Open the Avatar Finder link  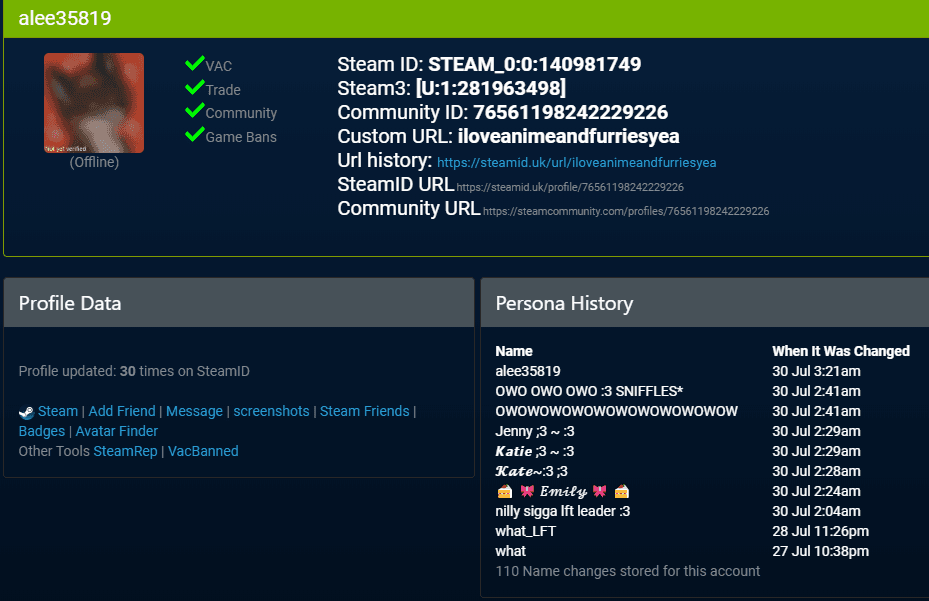[x=117, y=431]
